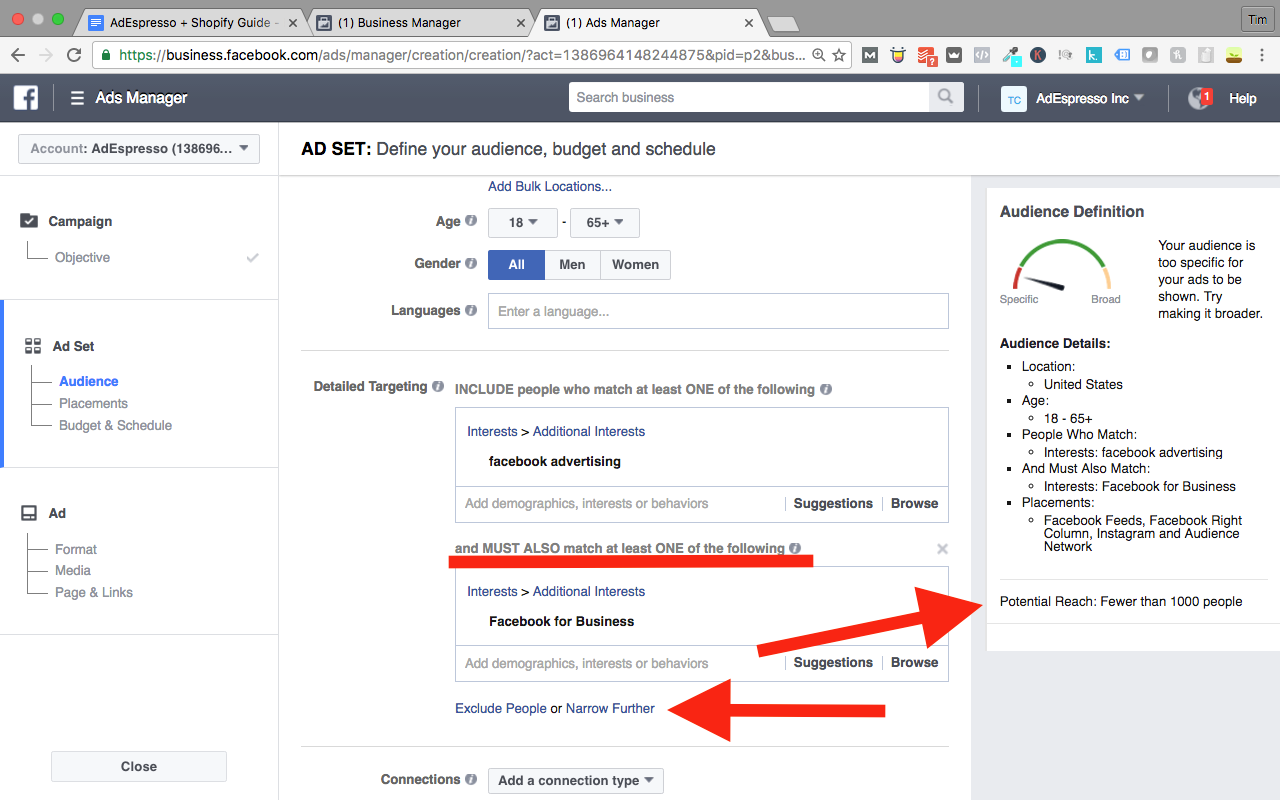1280x800 pixels.
Task: Click Suggestions in the first targeting box
Action: point(833,503)
